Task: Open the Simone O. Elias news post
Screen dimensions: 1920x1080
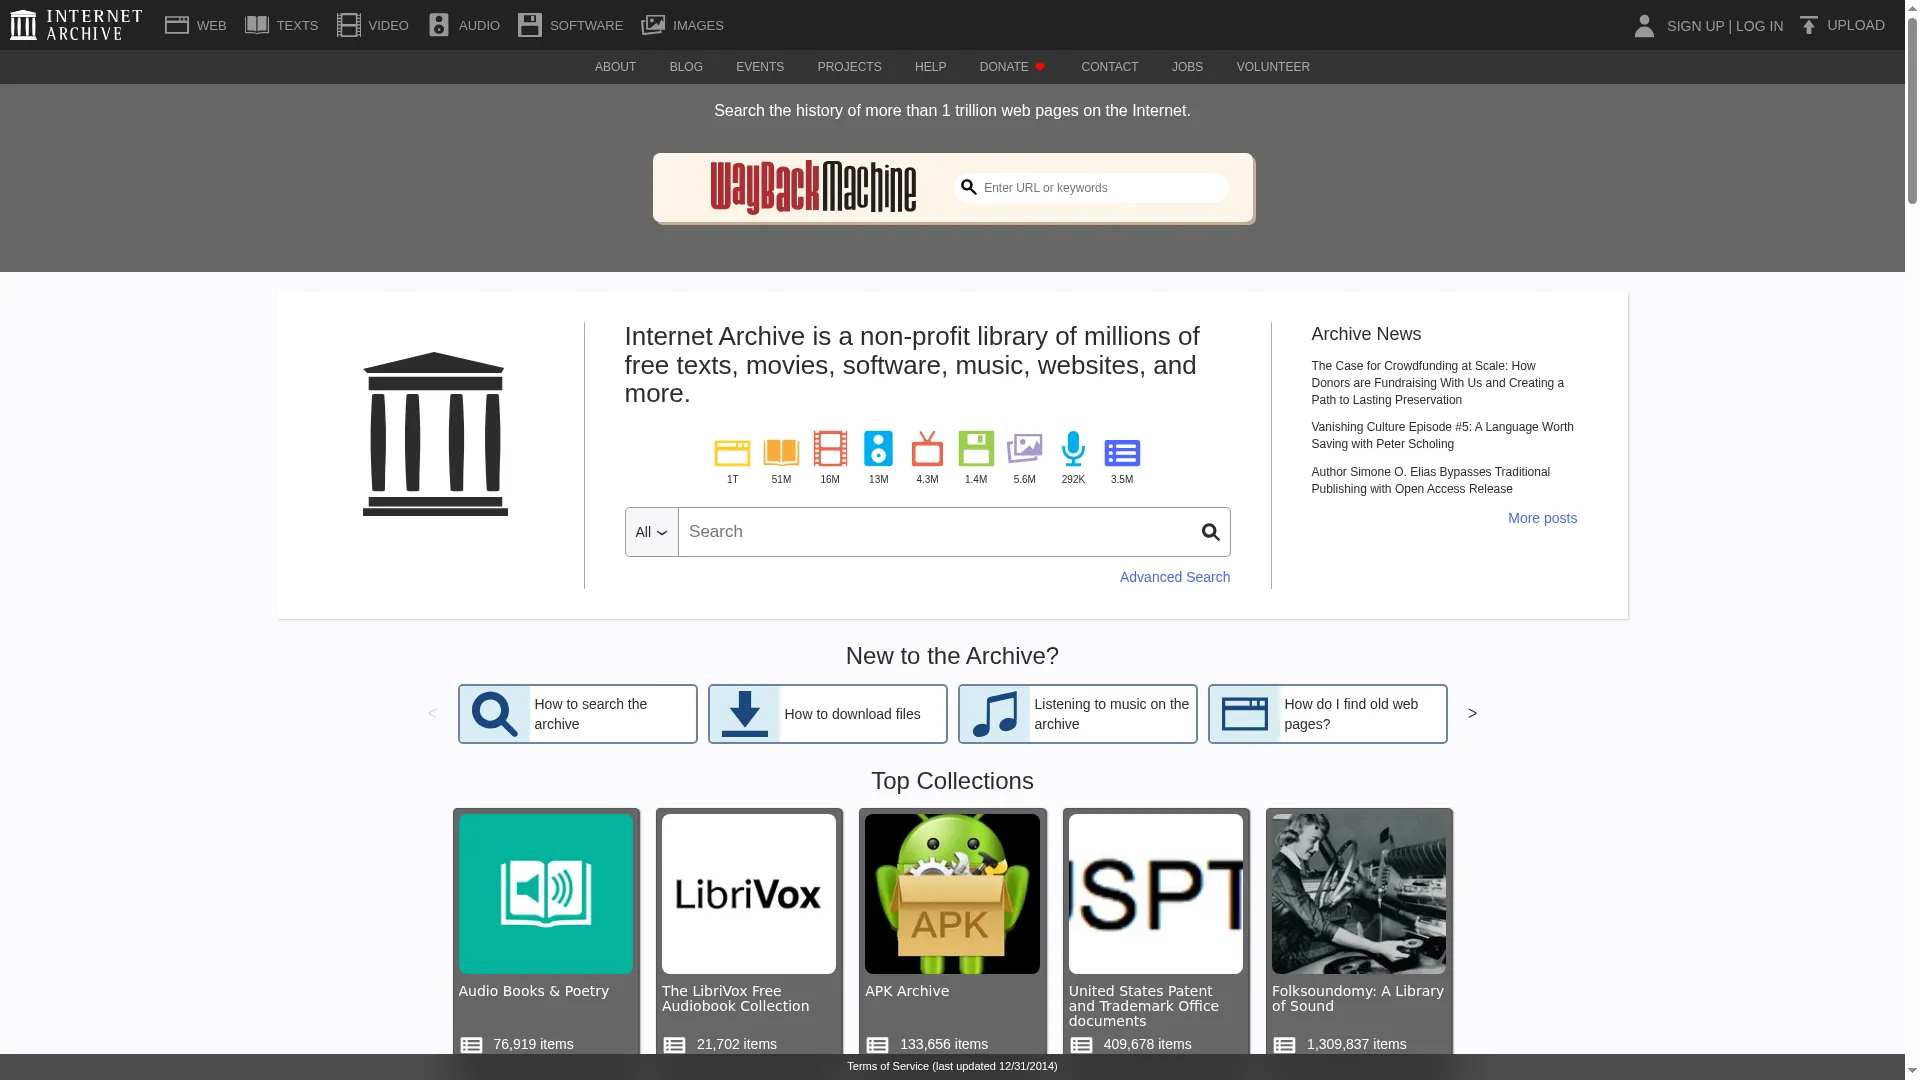Action: [1430, 480]
